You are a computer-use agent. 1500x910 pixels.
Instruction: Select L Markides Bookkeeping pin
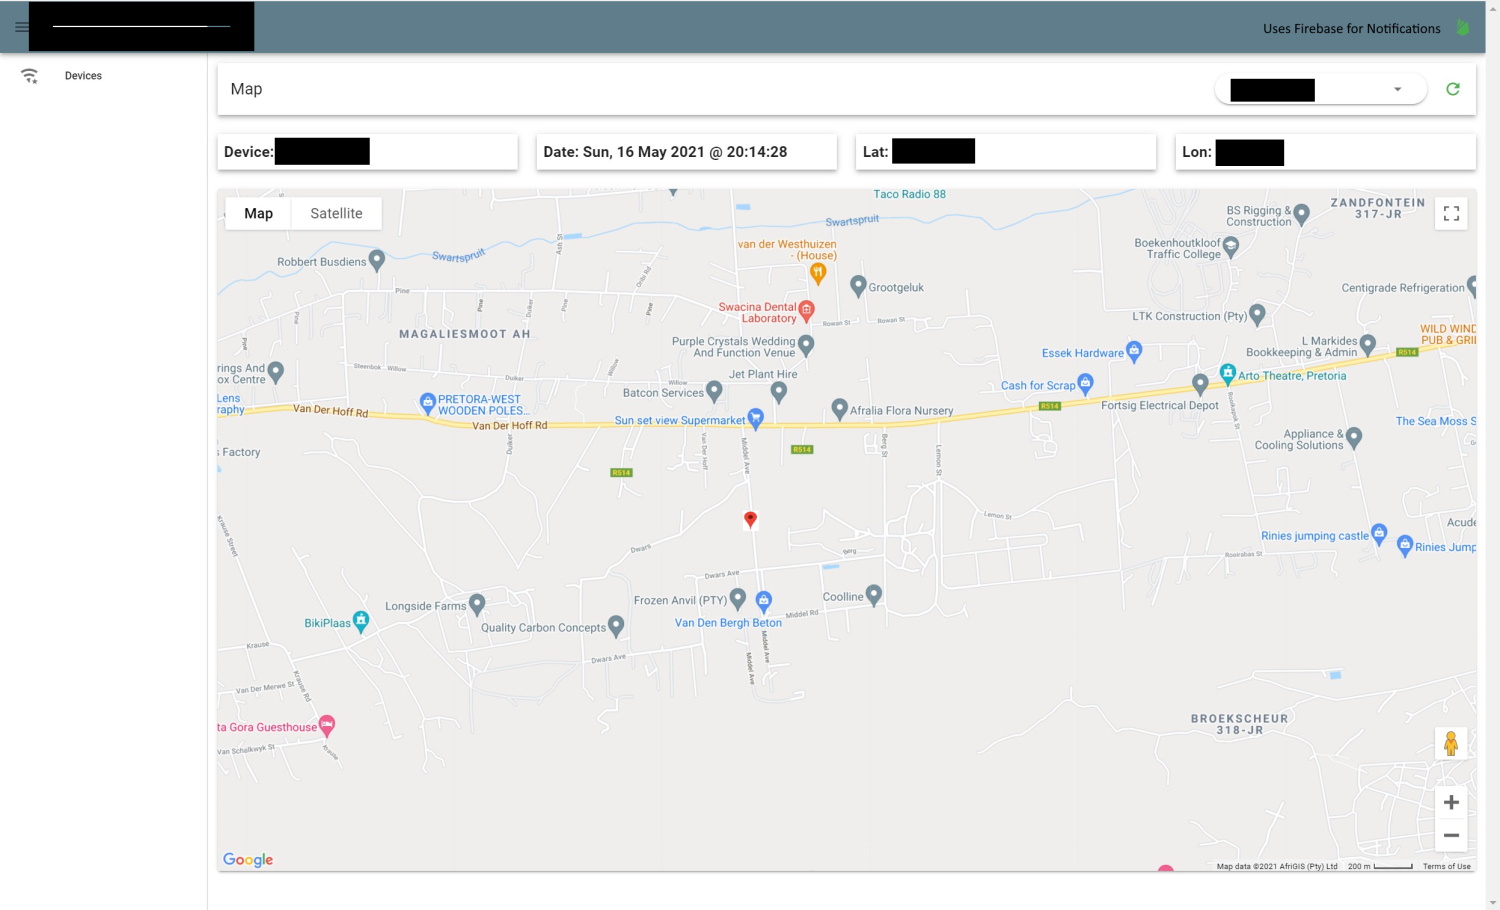(1368, 345)
